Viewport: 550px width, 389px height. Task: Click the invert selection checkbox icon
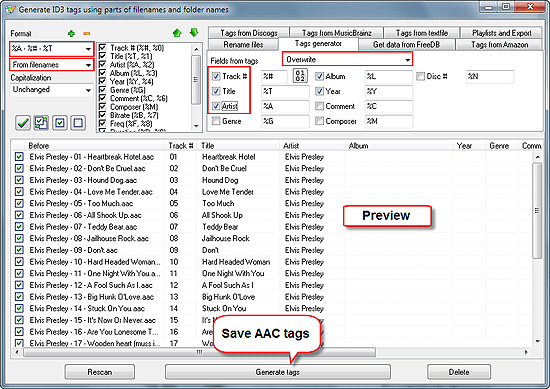(41, 123)
